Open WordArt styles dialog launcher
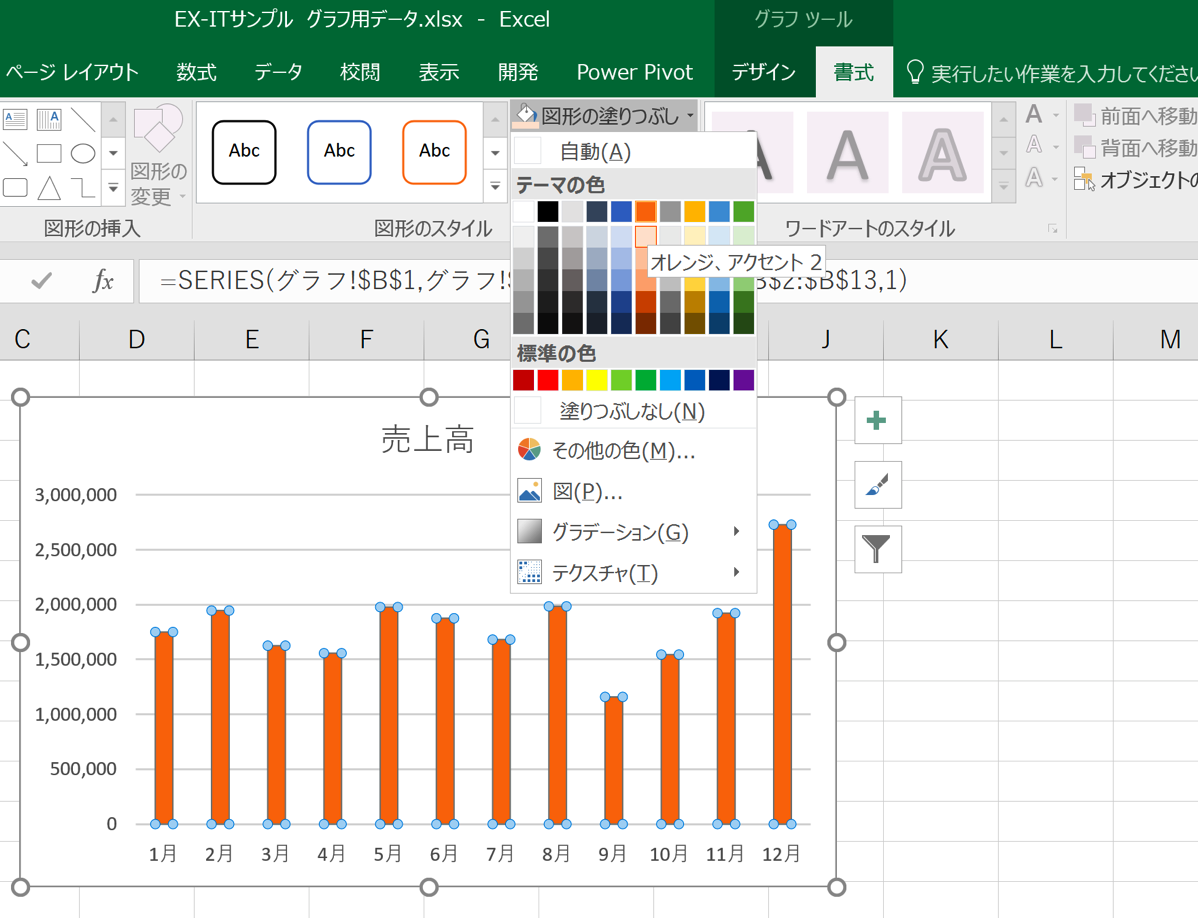 pyautogui.click(x=1053, y=229)
